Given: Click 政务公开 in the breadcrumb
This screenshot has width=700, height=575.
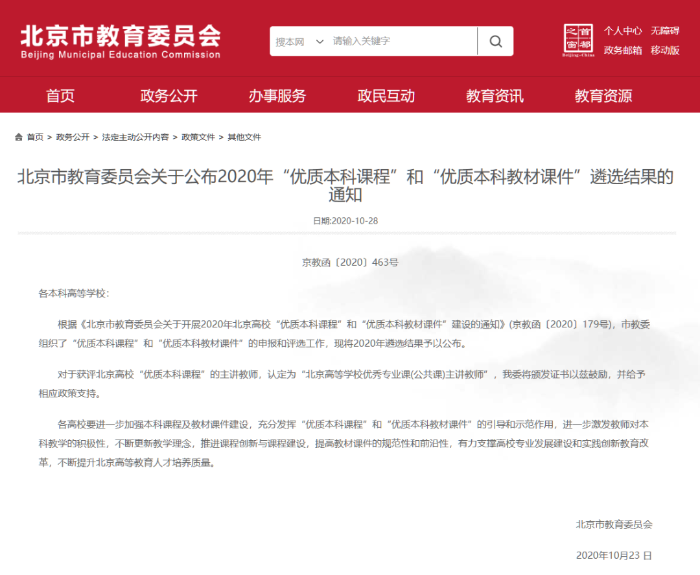Looking at the screenshot, I should tap(73, 137).
